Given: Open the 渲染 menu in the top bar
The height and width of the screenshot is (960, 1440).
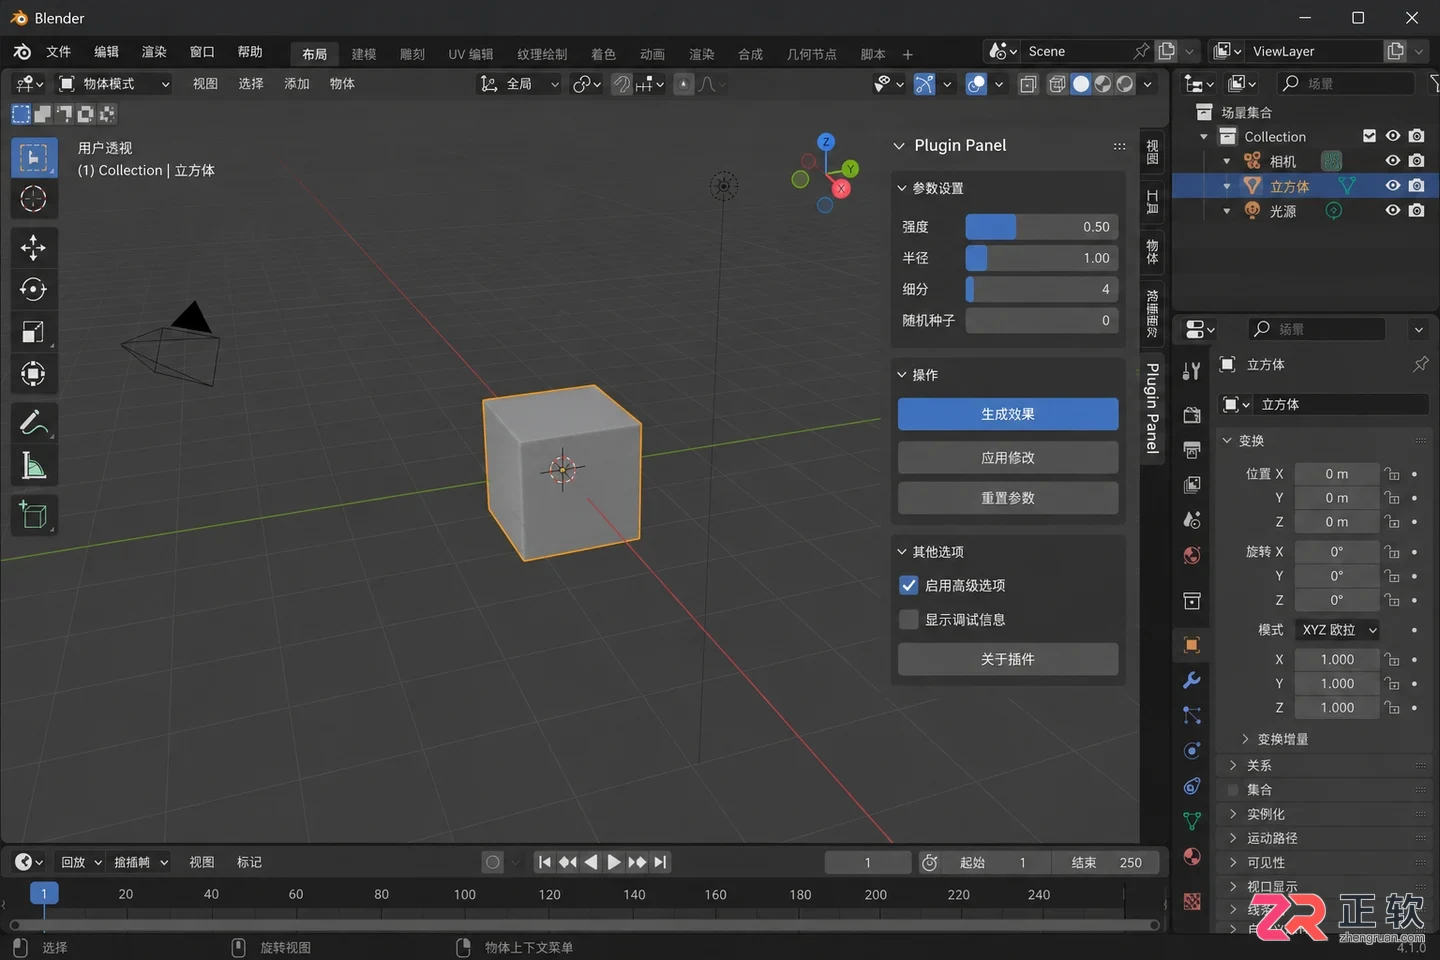Looking at the screenshot, I should [x=154, y=52].
